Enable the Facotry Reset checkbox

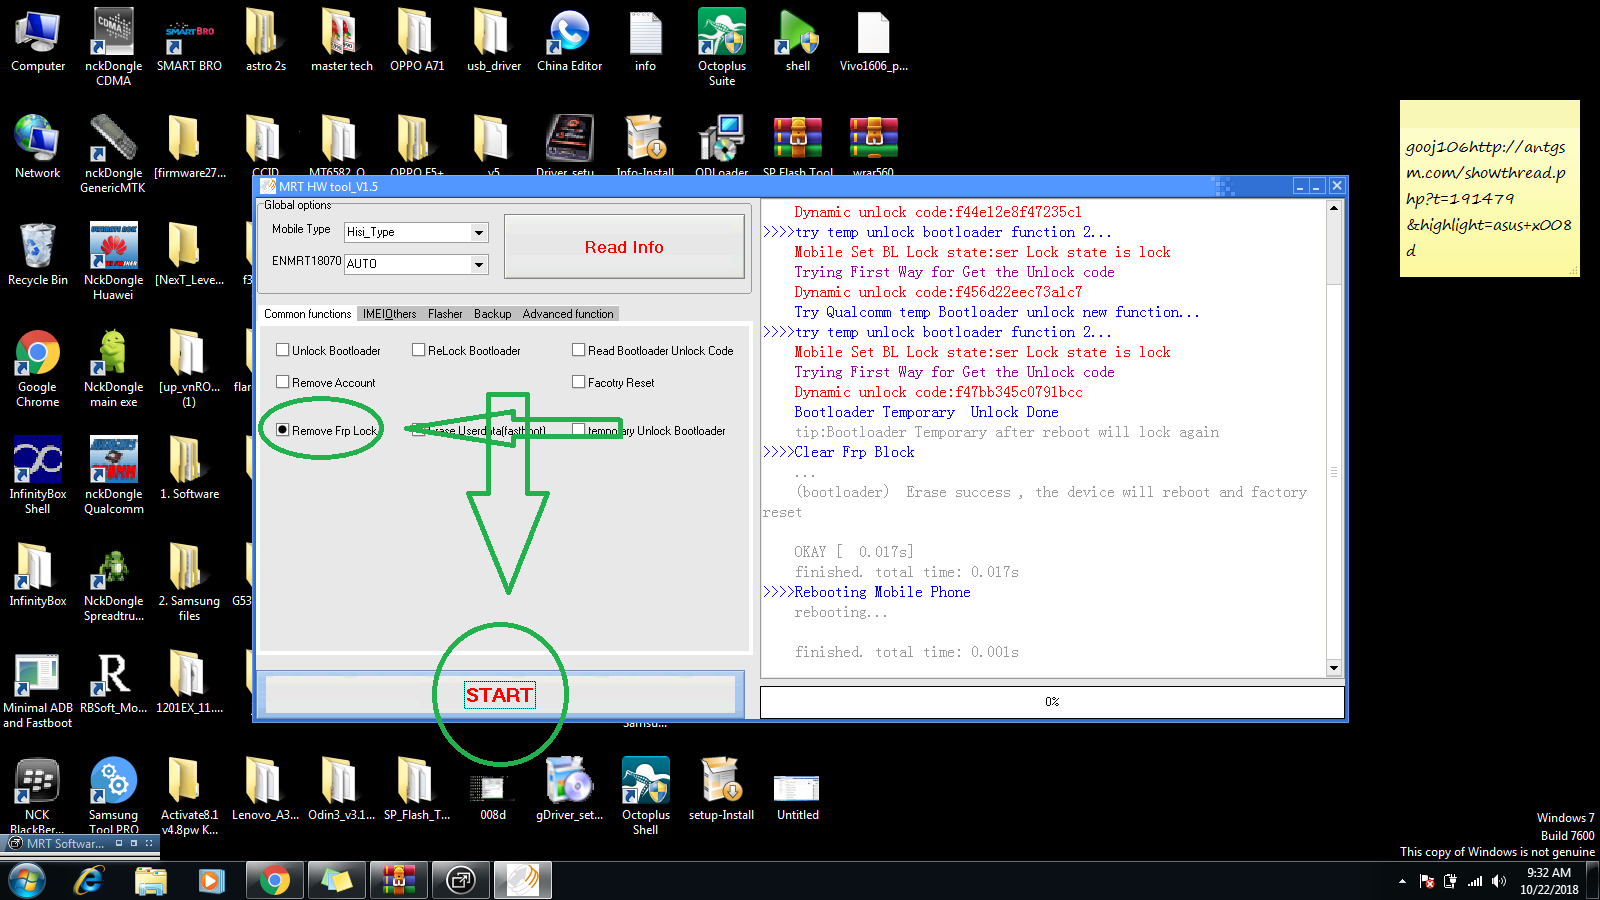point(579,382)
